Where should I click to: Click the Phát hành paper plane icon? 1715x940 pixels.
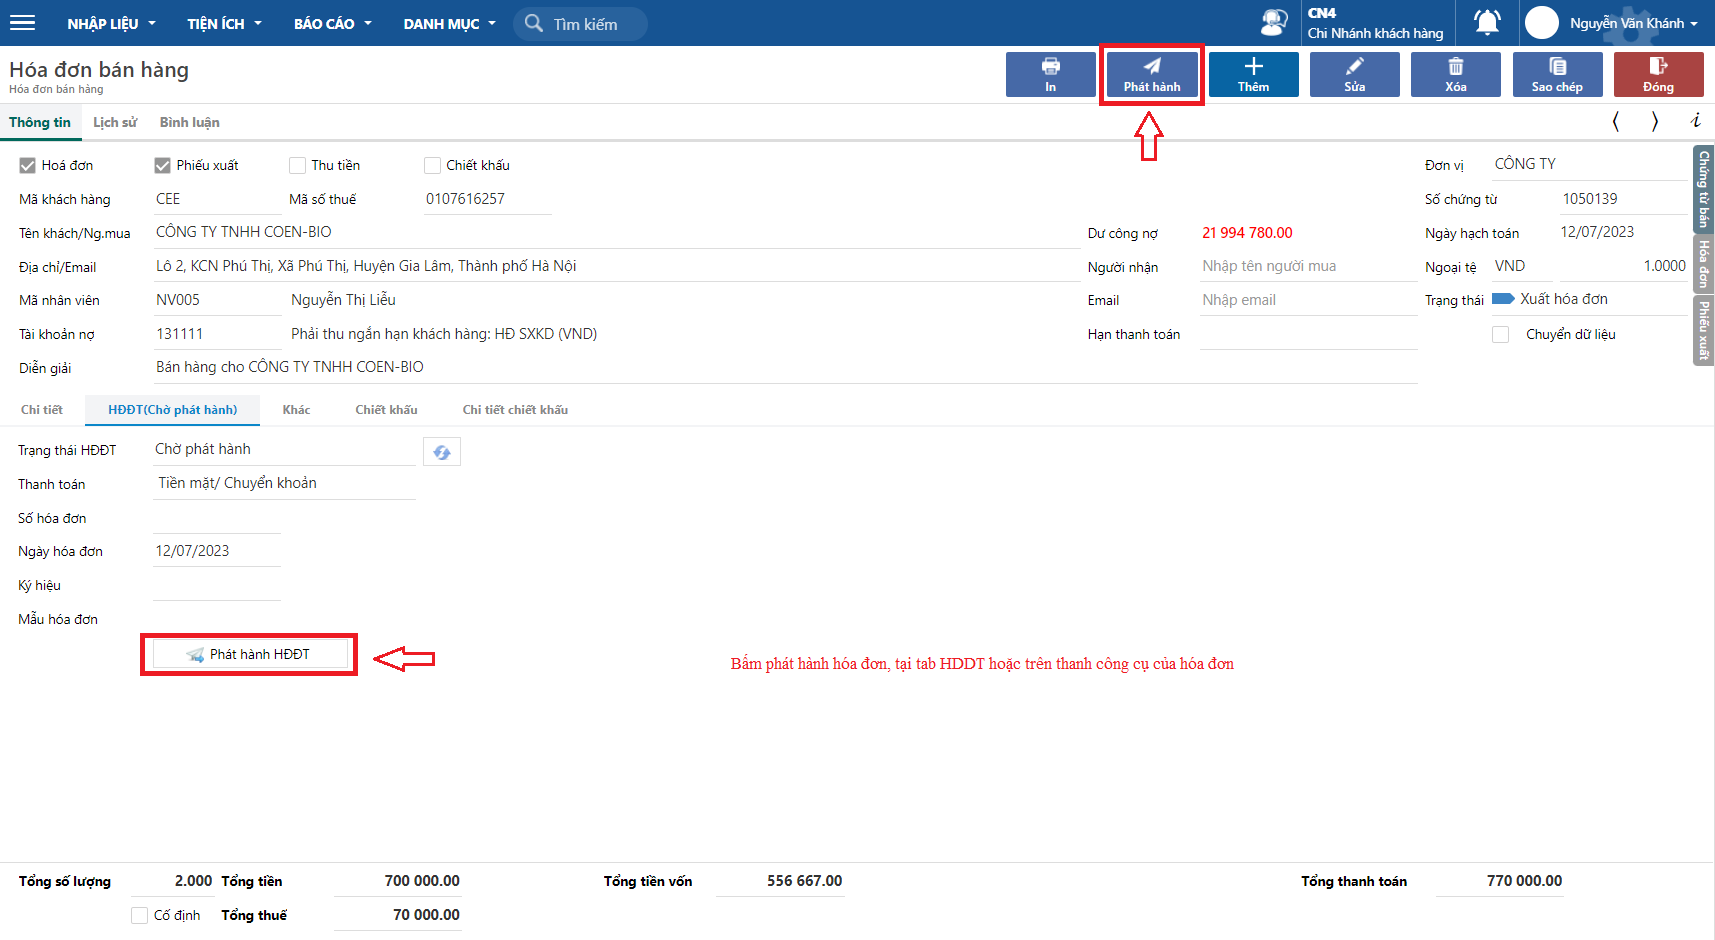pos(1152,67)
